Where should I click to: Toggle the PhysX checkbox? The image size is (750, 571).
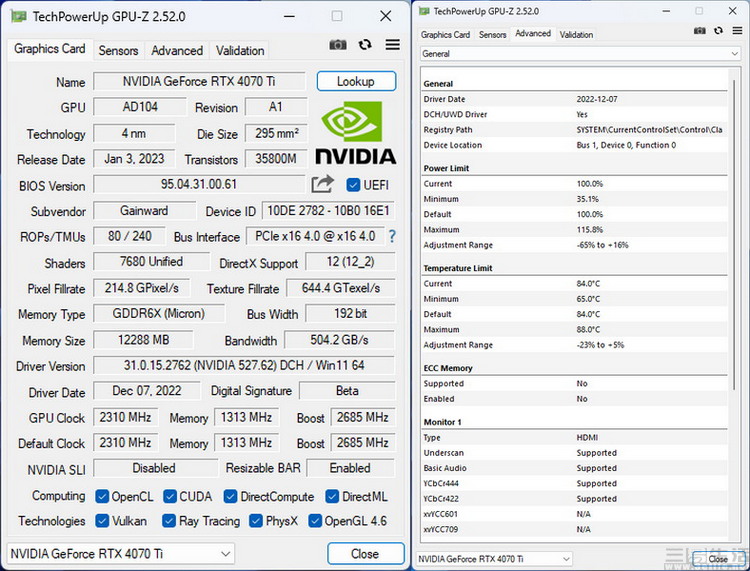[256, 521]
